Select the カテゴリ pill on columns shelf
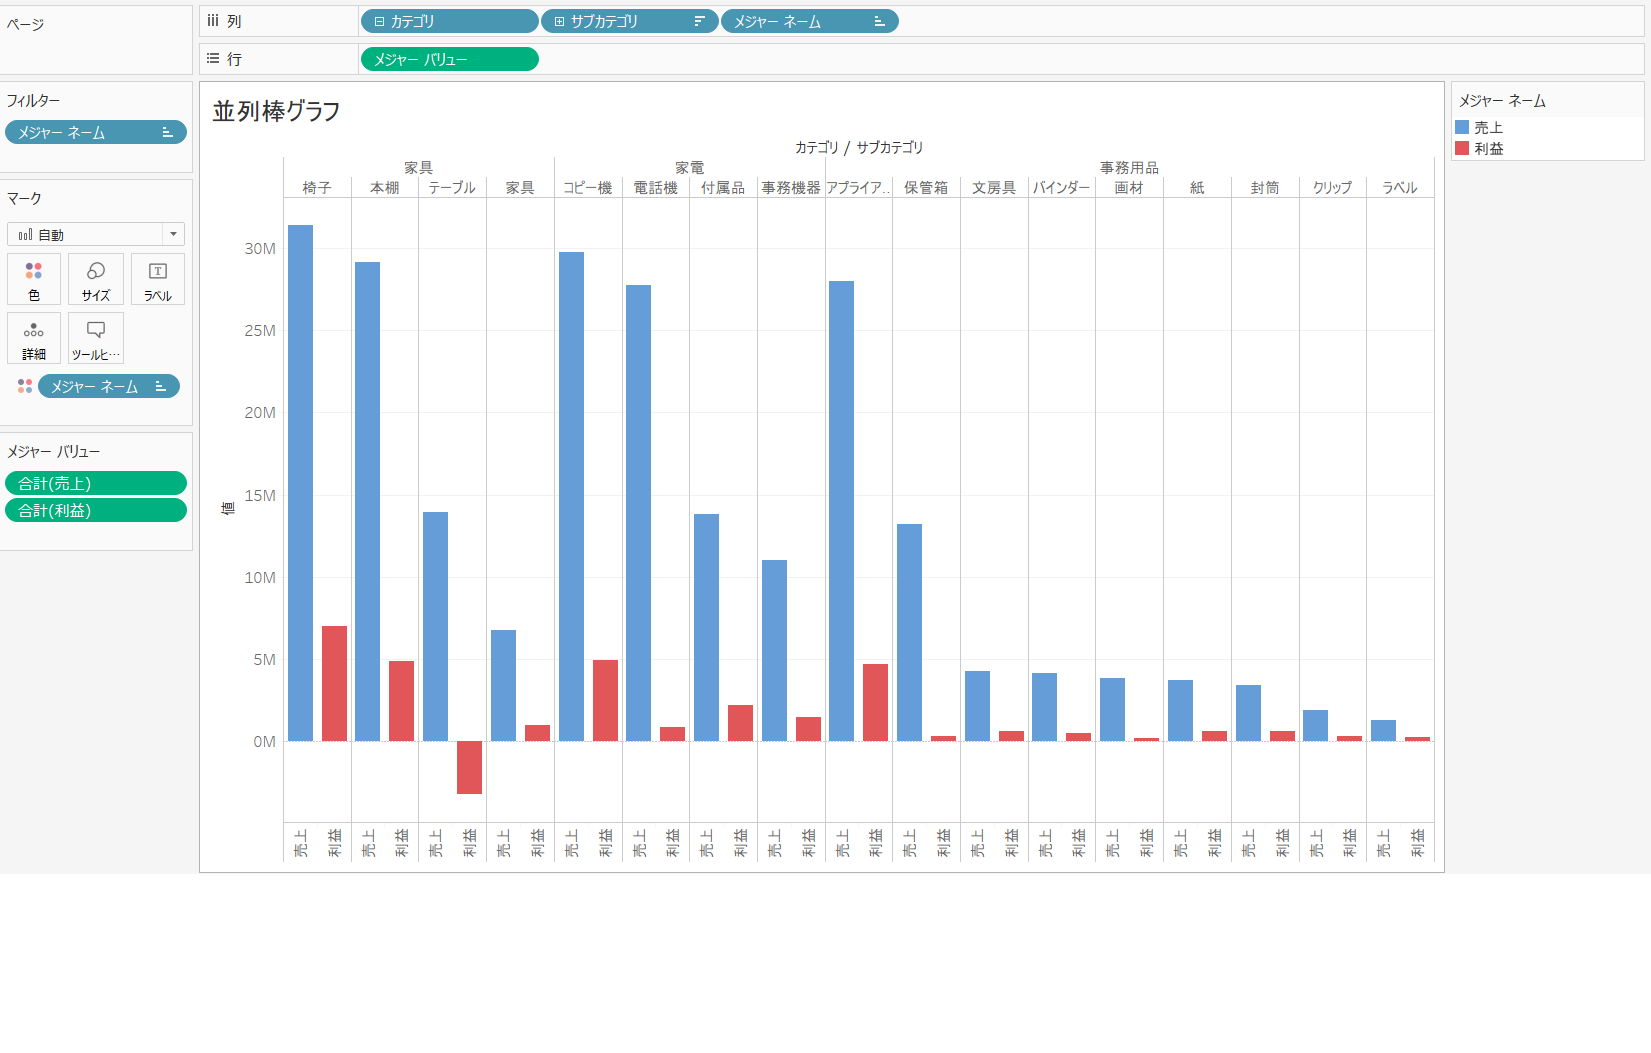The height and width of the screenshot is (1053, 1651). [449, 21]
